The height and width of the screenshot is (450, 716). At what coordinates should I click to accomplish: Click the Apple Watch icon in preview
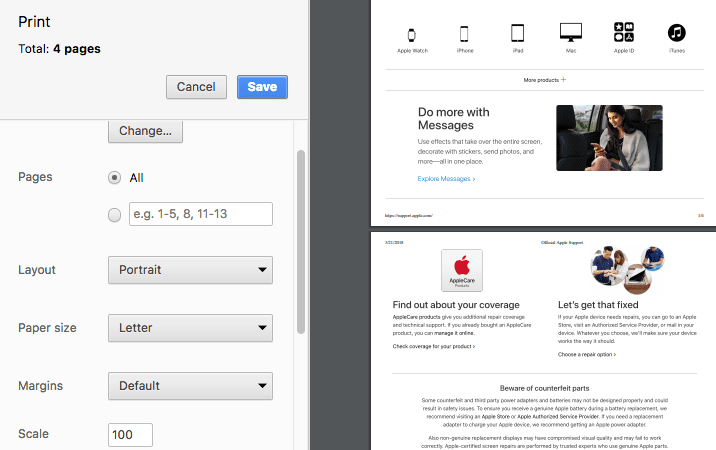[x=411, y=35]
